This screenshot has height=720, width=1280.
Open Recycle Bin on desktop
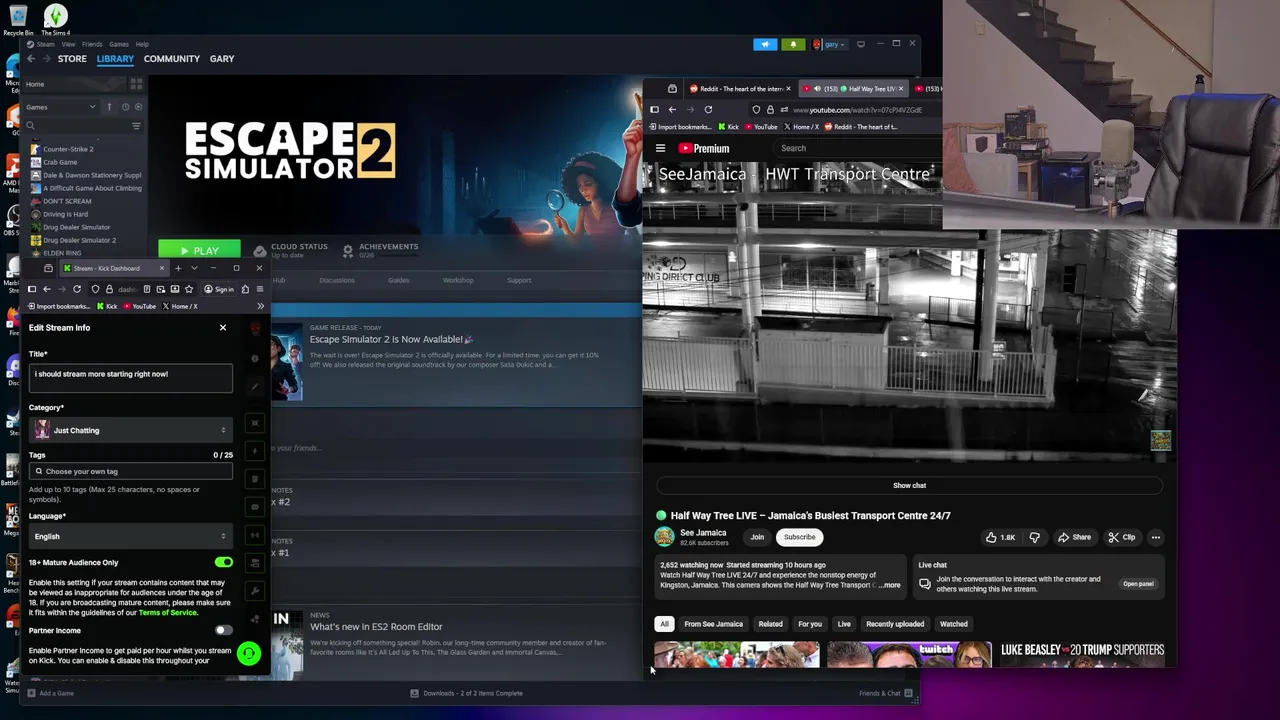[18, 20]
